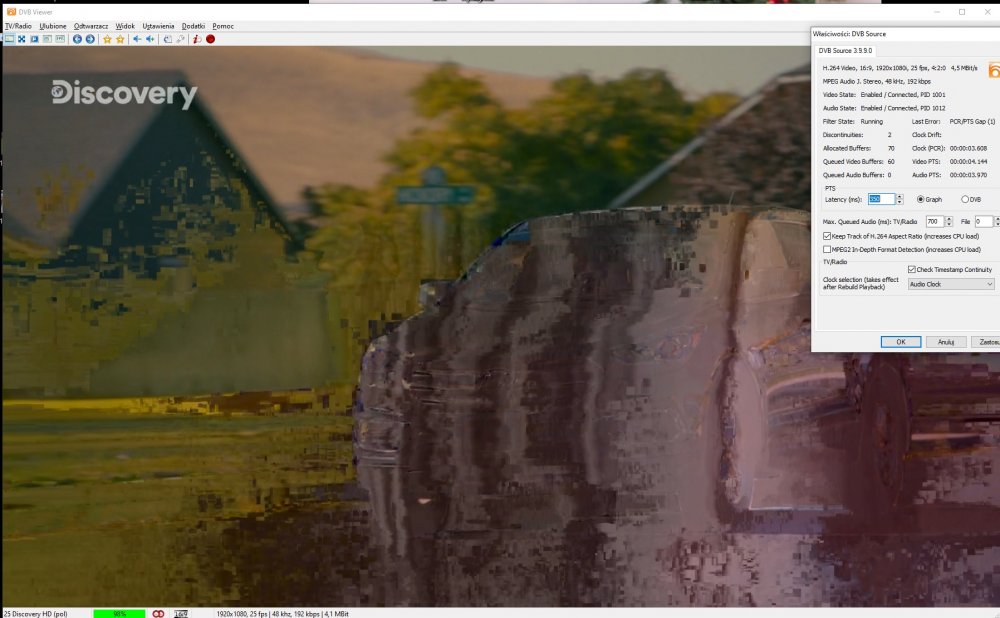Open the Audio Clock selection dropdown
The image size is (1000, 618).
point(950,284)
